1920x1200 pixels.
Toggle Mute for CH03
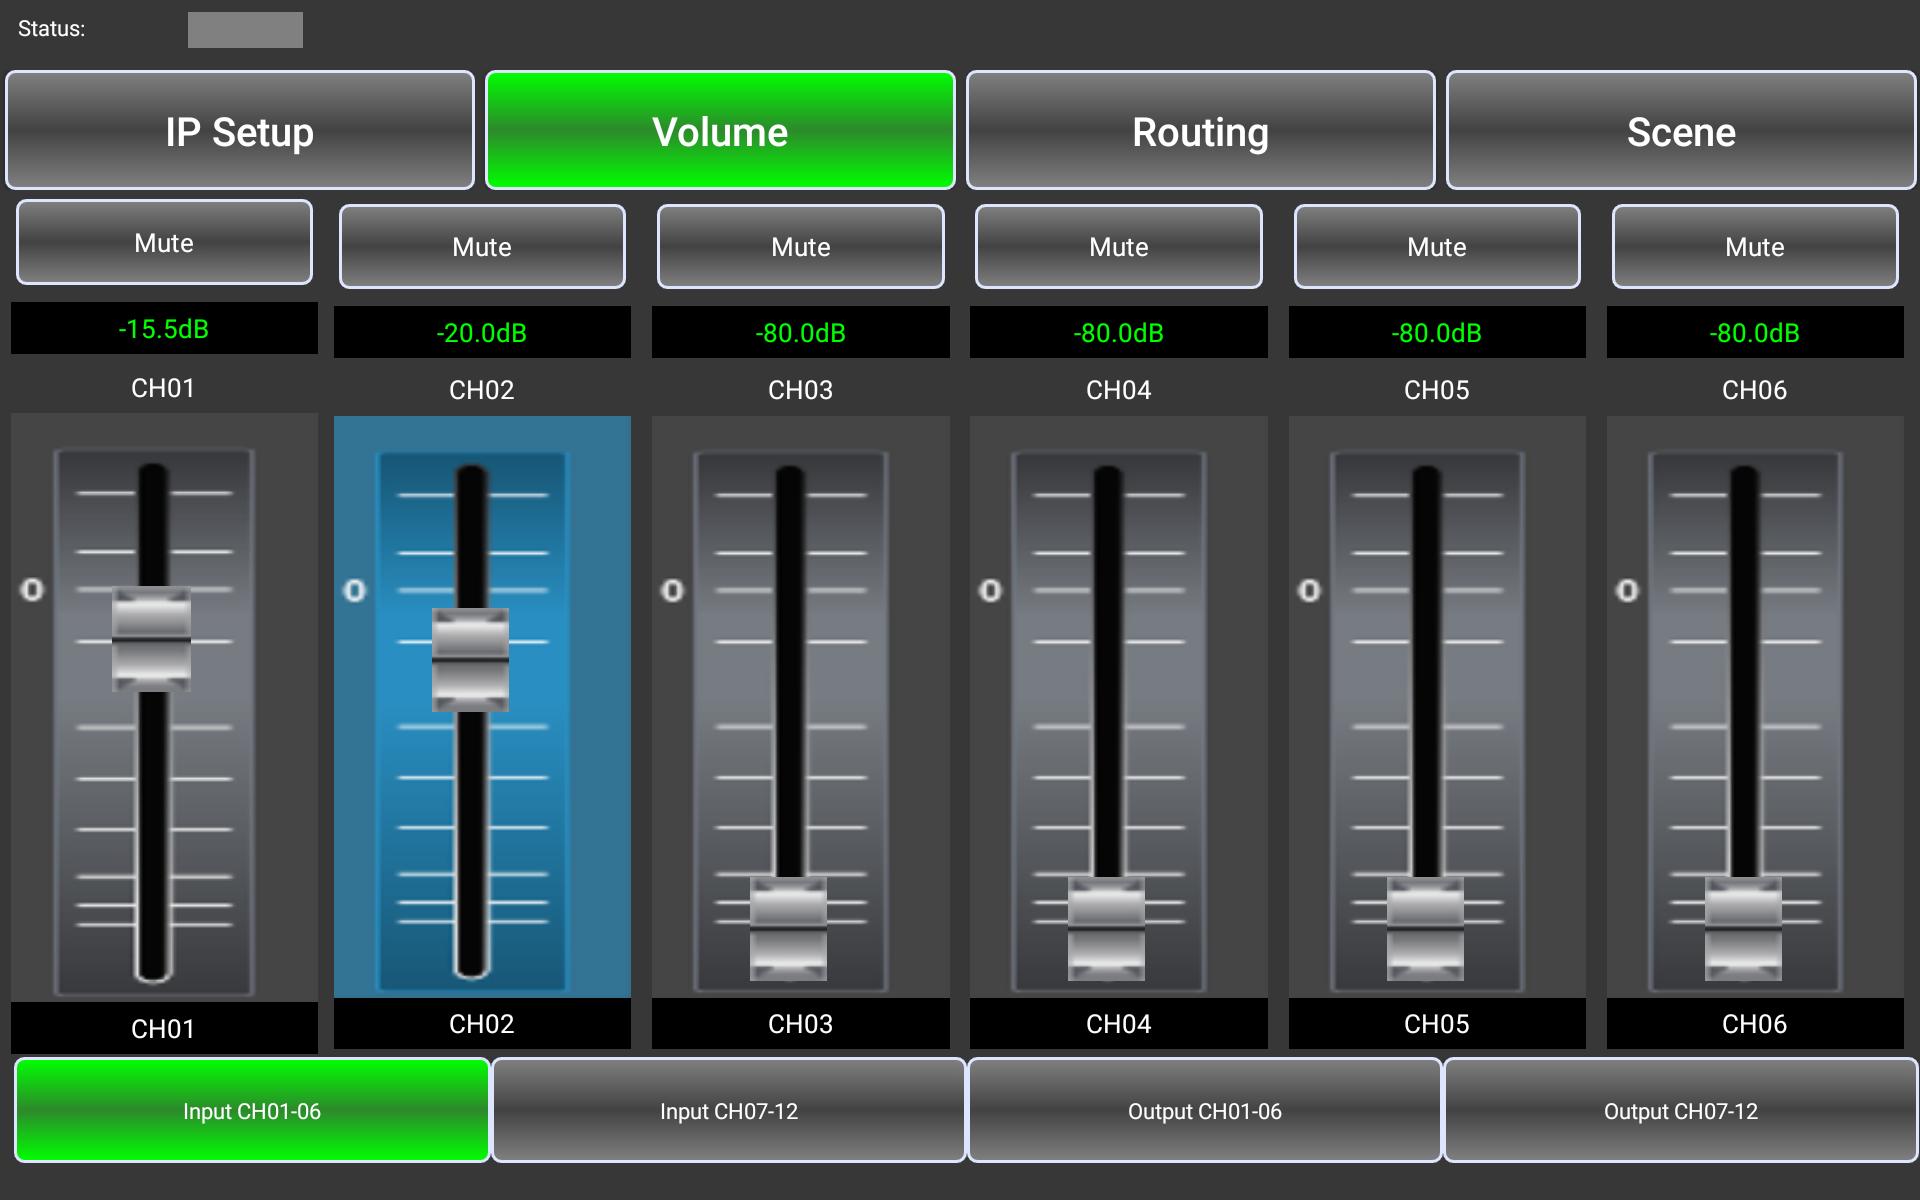tap(800, 246)
